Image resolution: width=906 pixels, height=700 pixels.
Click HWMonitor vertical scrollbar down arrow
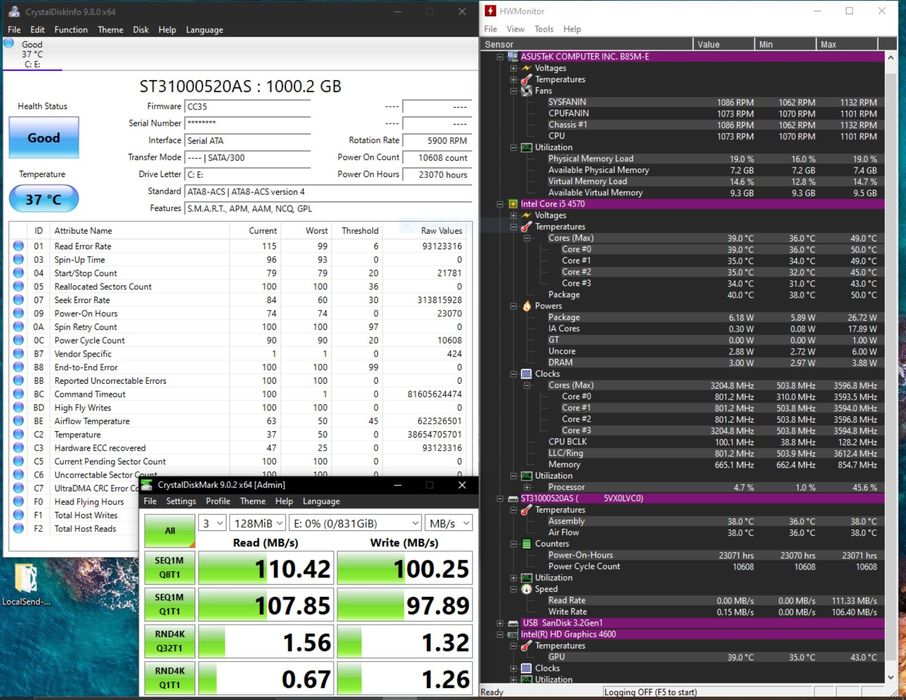[890, 677]
